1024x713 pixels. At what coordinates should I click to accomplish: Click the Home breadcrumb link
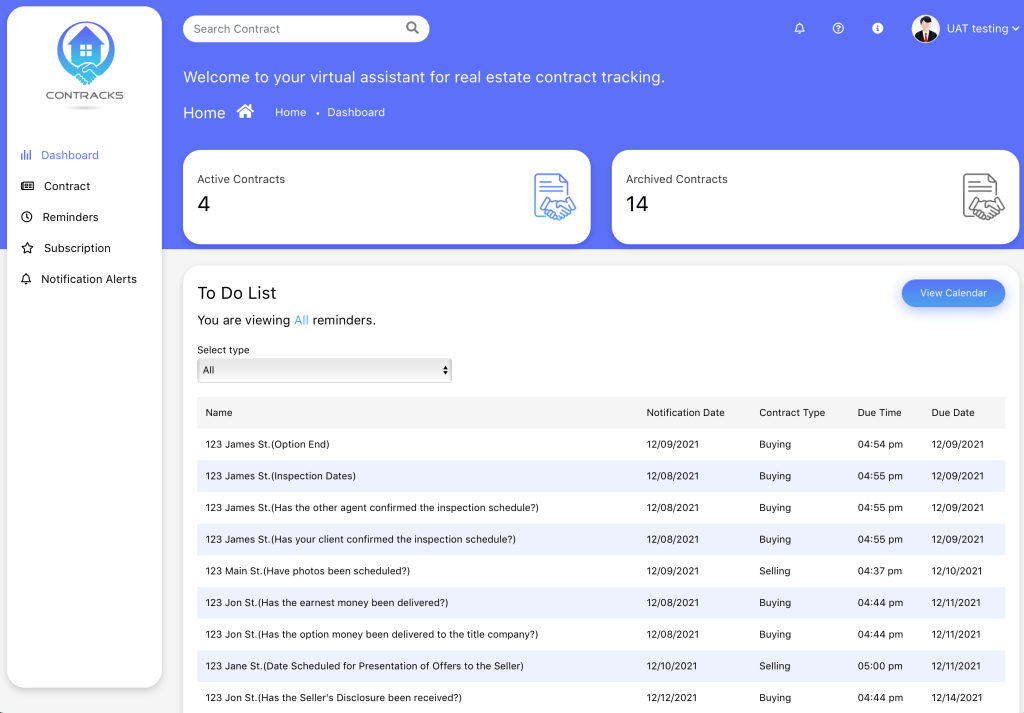[290, 112]
